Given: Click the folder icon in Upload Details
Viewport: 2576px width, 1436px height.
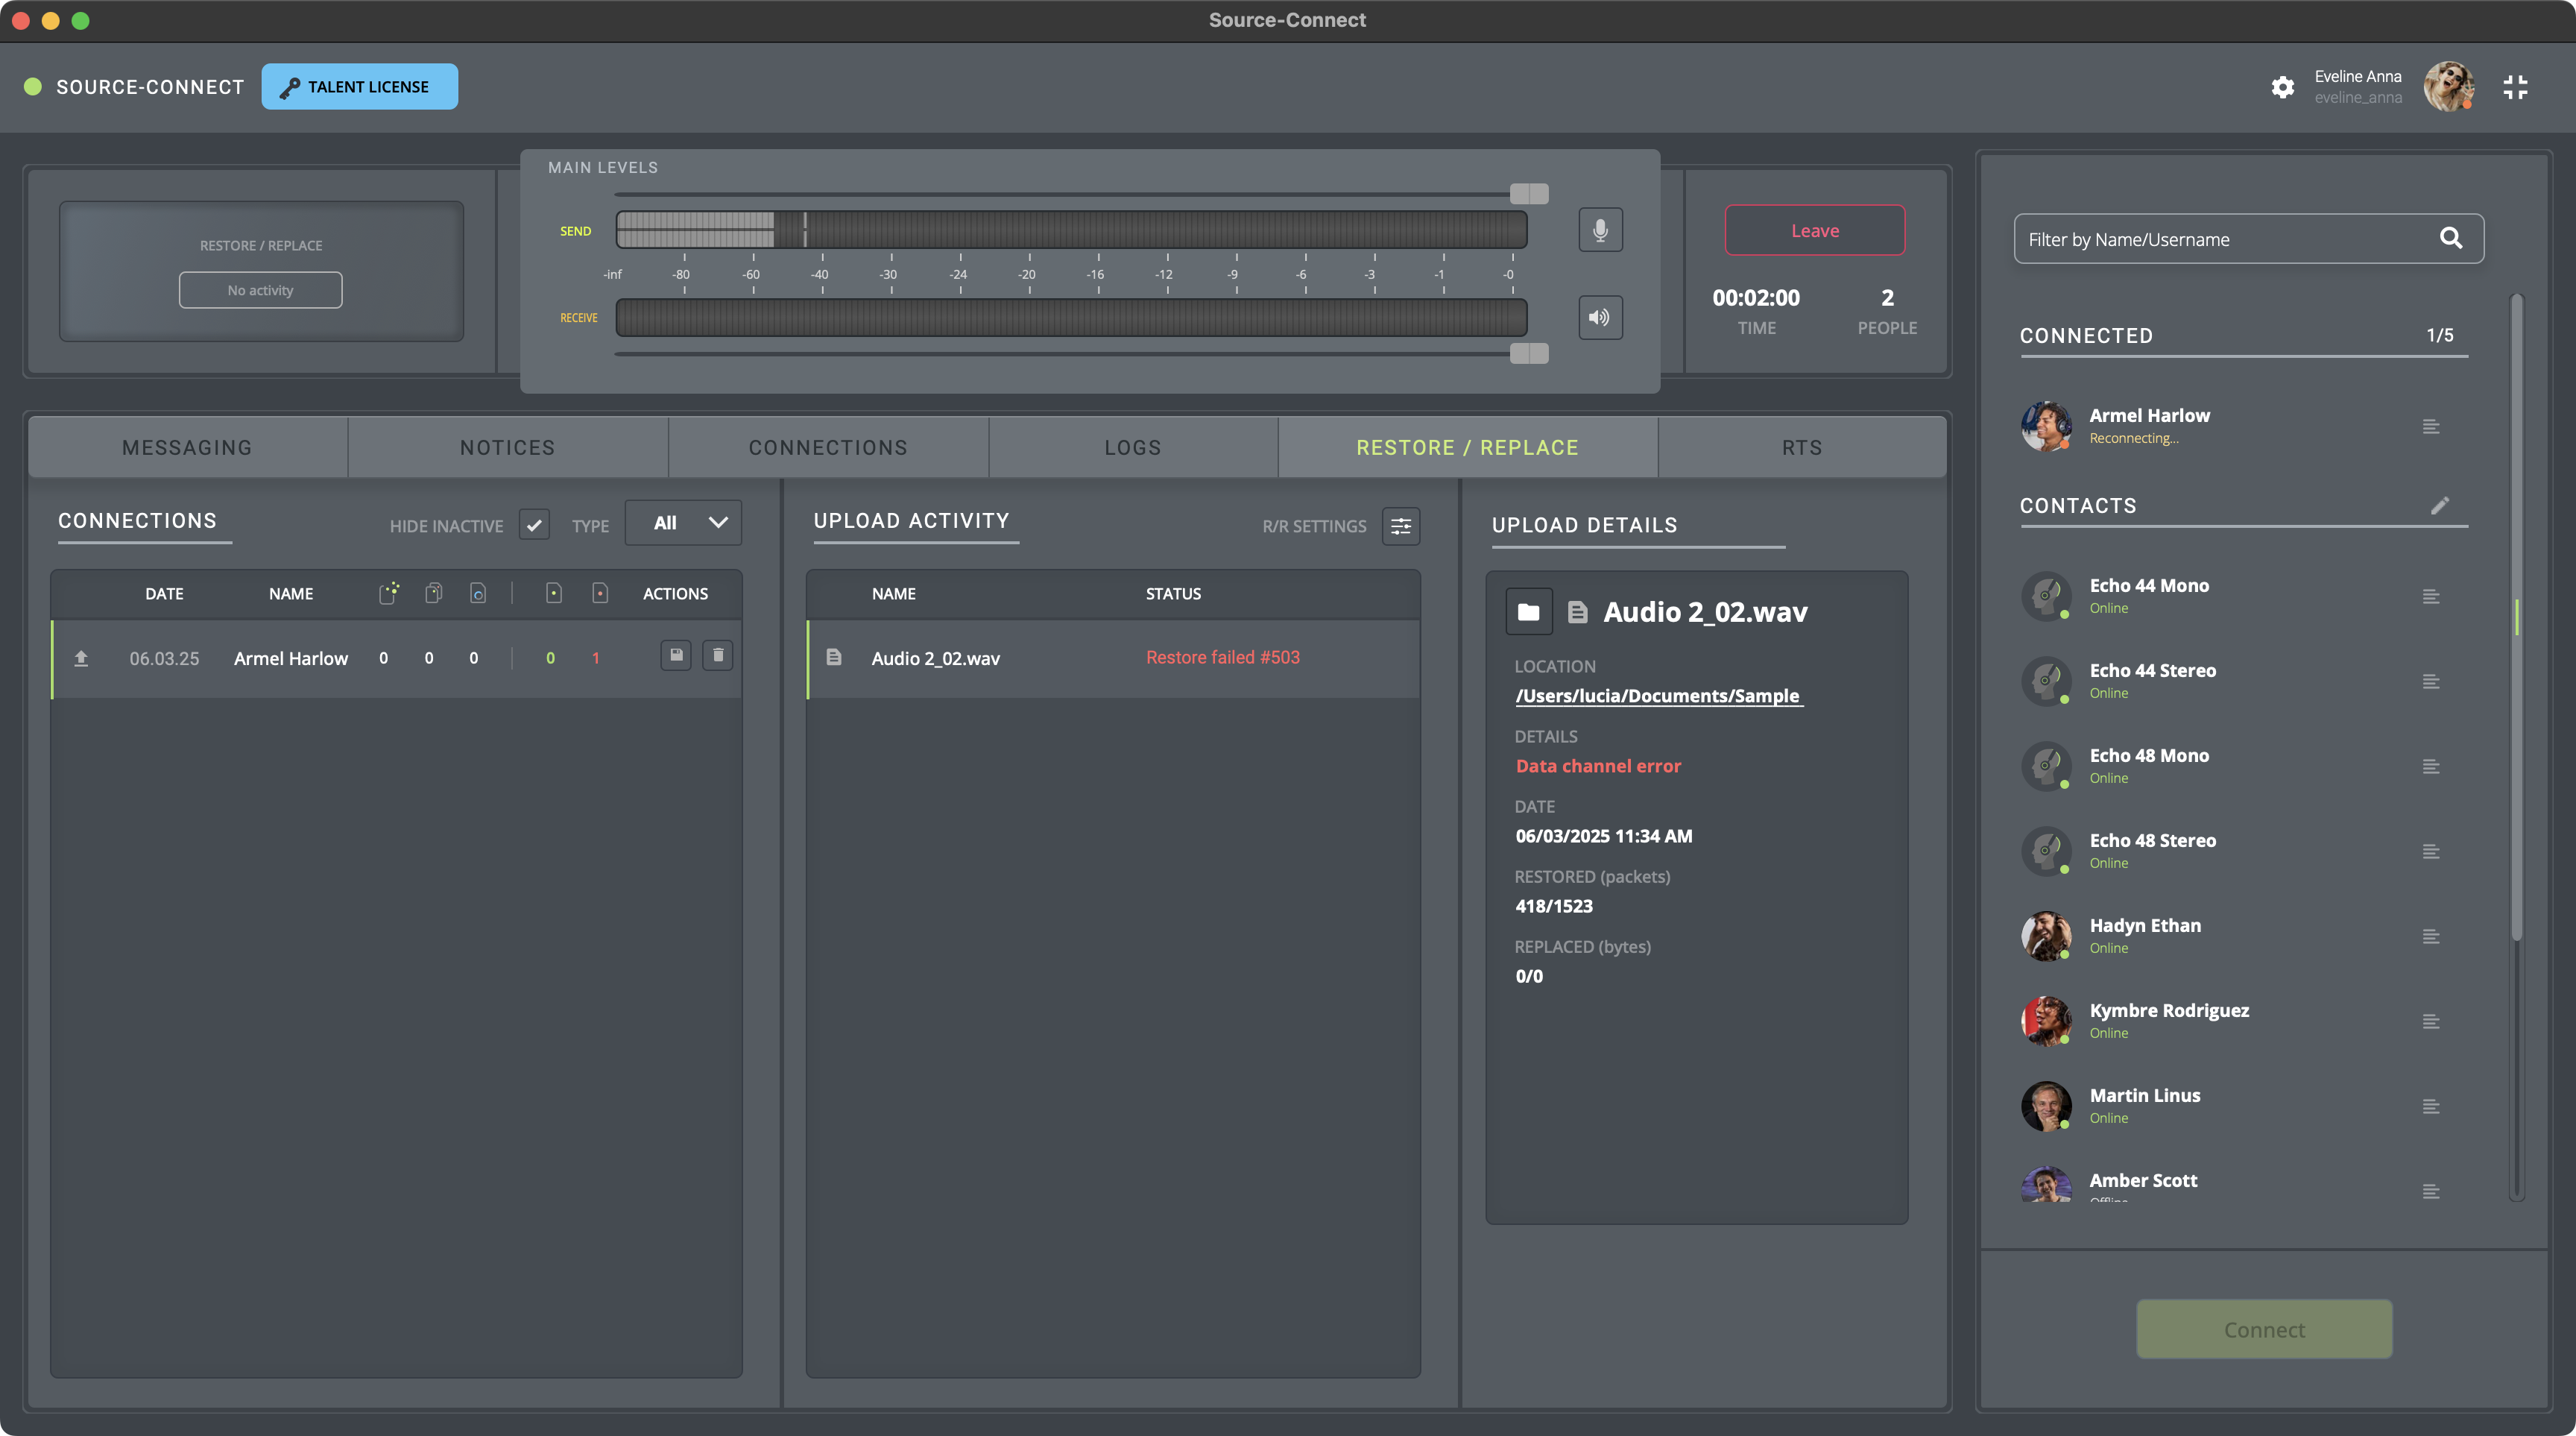Looking at the screenshot, I should pyautogui.click(x=1528, y=612).
